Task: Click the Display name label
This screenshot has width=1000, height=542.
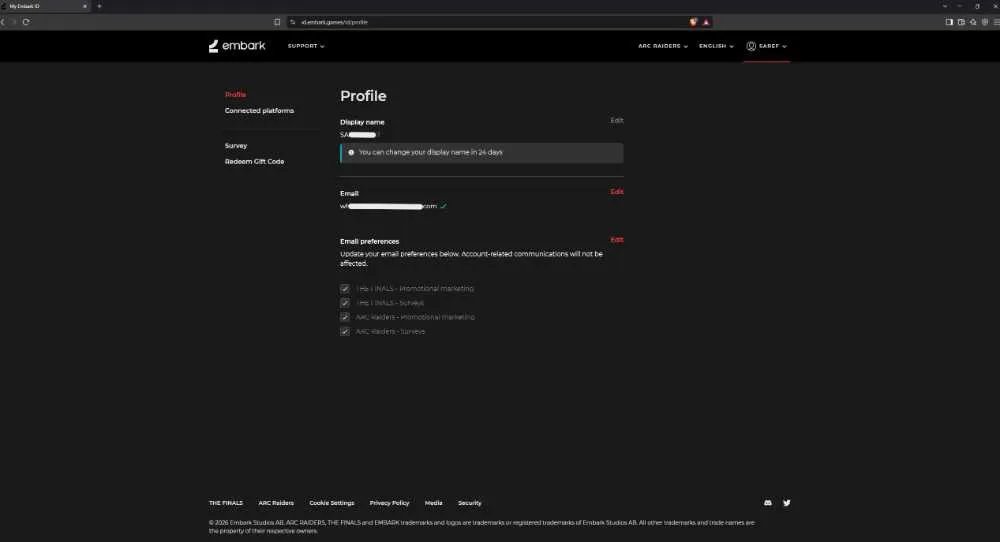Action: tap(362, 122)
